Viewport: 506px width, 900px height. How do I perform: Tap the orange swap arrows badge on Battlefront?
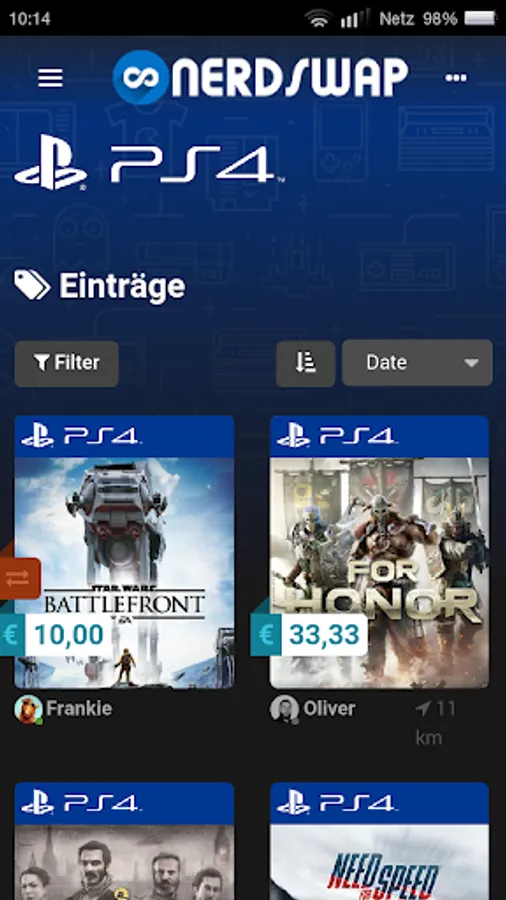pyautogui.click(x=18, y=578)
